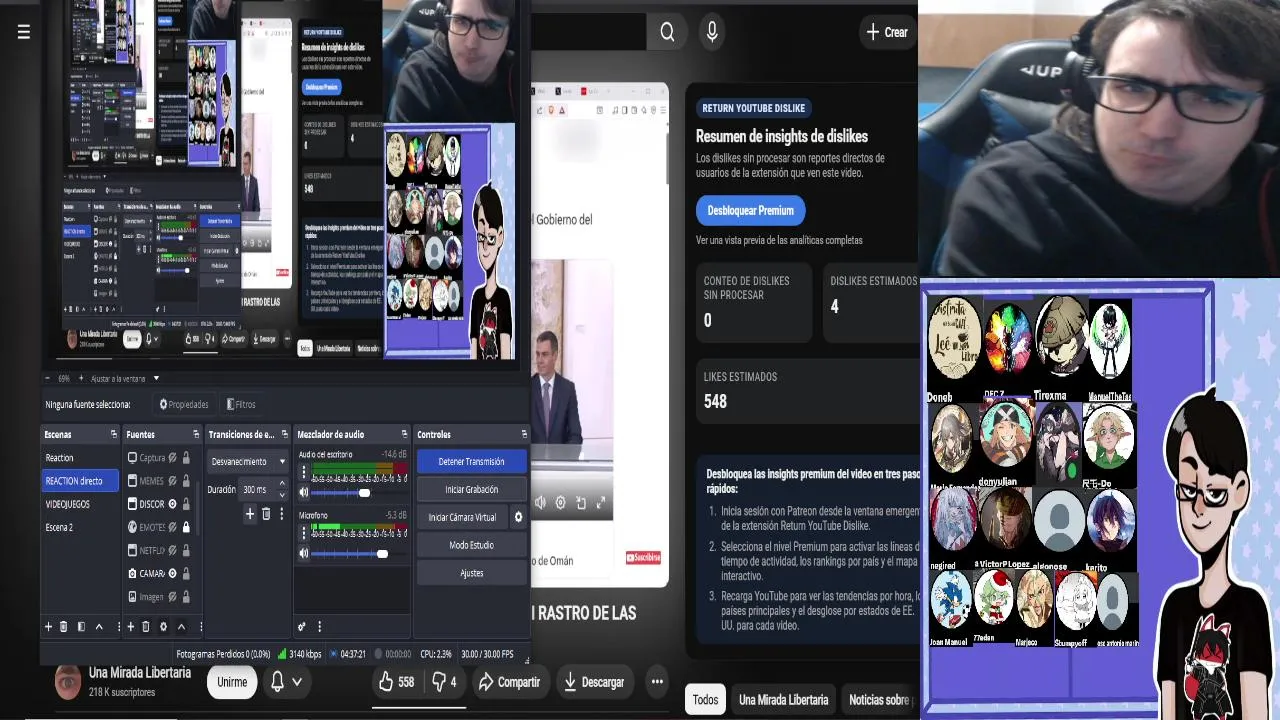Open source properties gear in Fuentes
Viewport: 1280px width, 720px height.
point(163,627)
